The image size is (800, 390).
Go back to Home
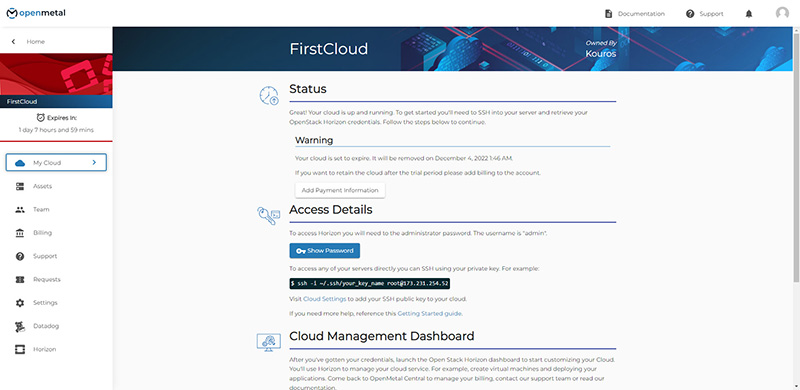click(x=36, y=41)
